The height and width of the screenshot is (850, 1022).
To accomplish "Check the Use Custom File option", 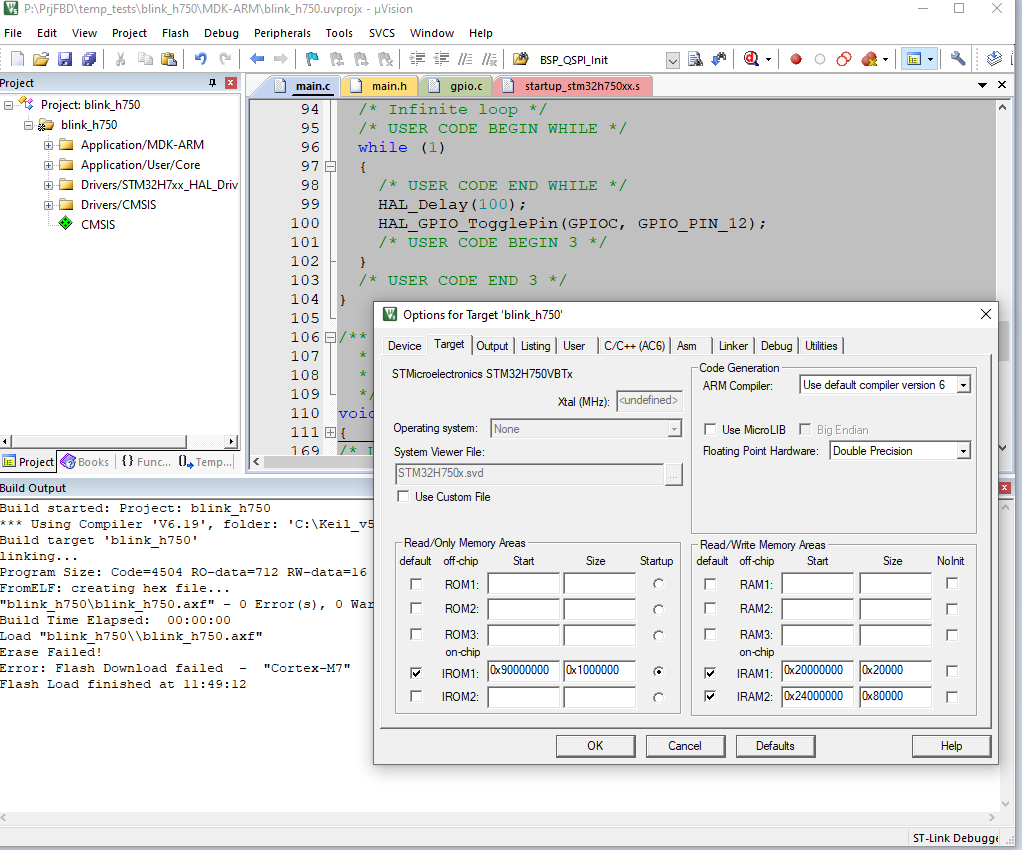I will (403, 496).
